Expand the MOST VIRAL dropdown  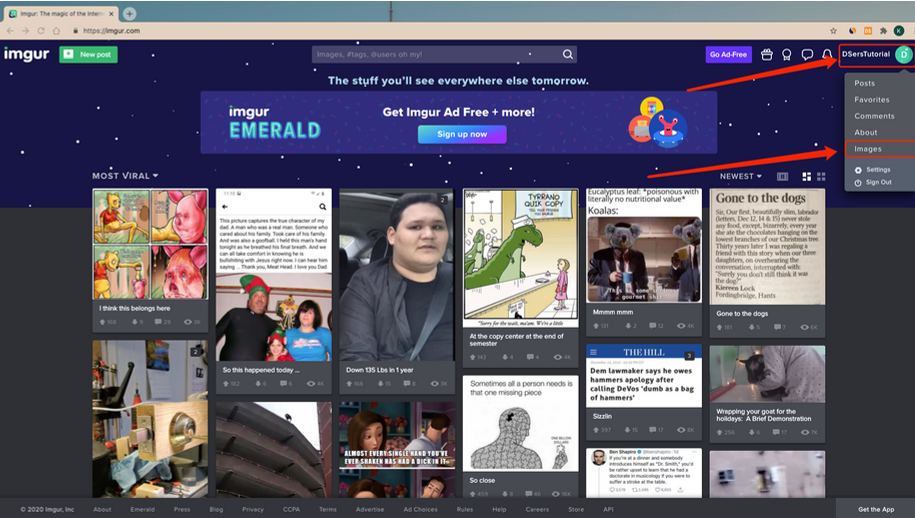(x=125, y=176)
